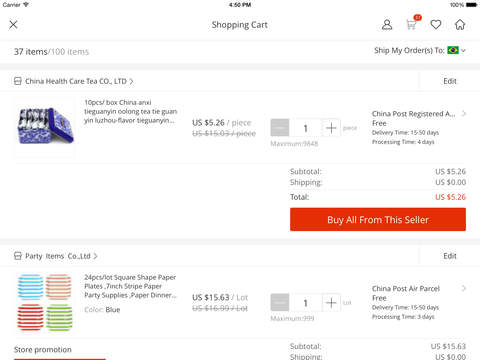Decrease oolong tea quantity with minus
This screenshot has height=360, width=480.
(280, 128)
